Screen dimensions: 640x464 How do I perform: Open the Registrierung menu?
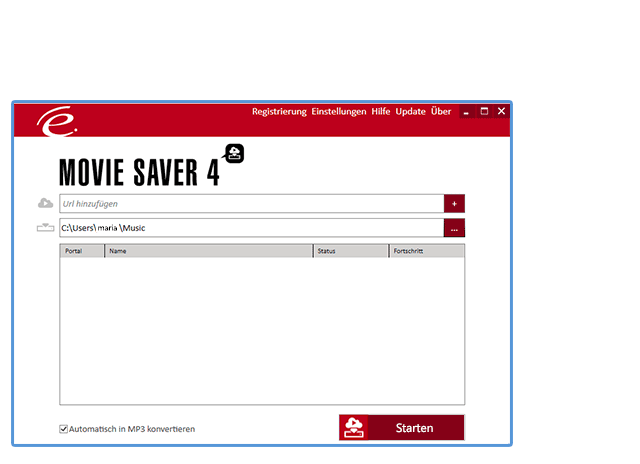[279, 111]
